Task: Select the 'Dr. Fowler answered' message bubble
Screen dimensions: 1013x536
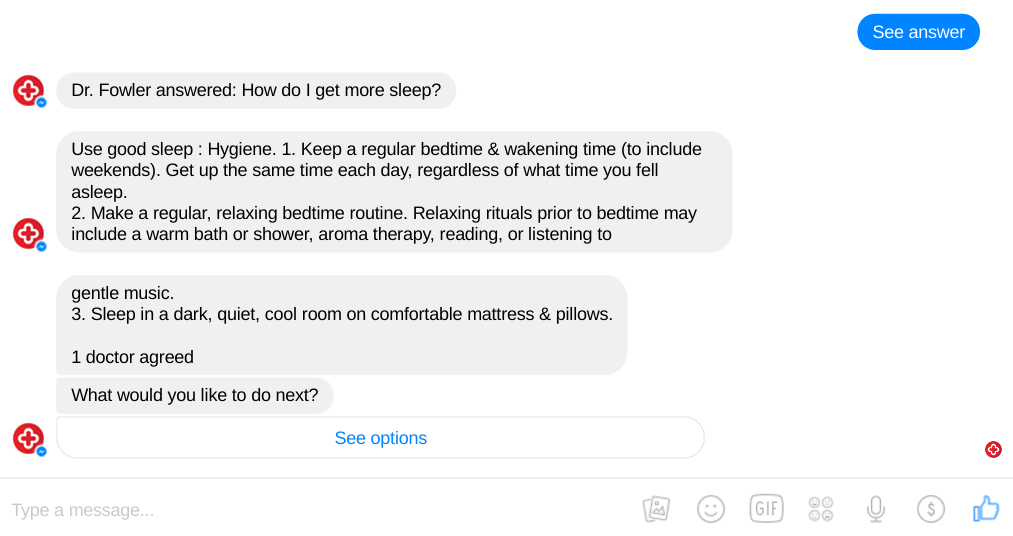Action: [x=256, y=90]
